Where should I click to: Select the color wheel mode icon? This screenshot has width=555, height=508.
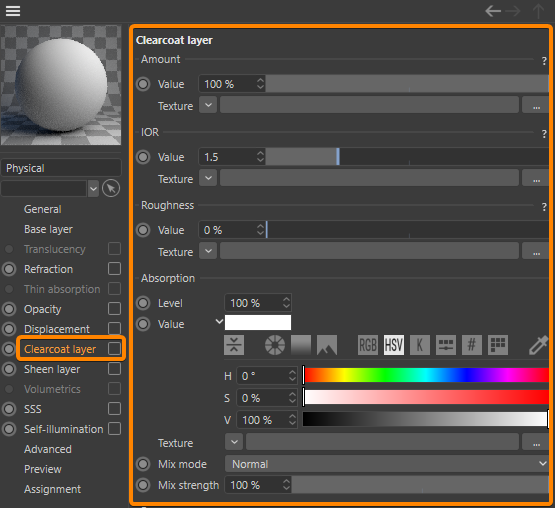pos(275,345)
